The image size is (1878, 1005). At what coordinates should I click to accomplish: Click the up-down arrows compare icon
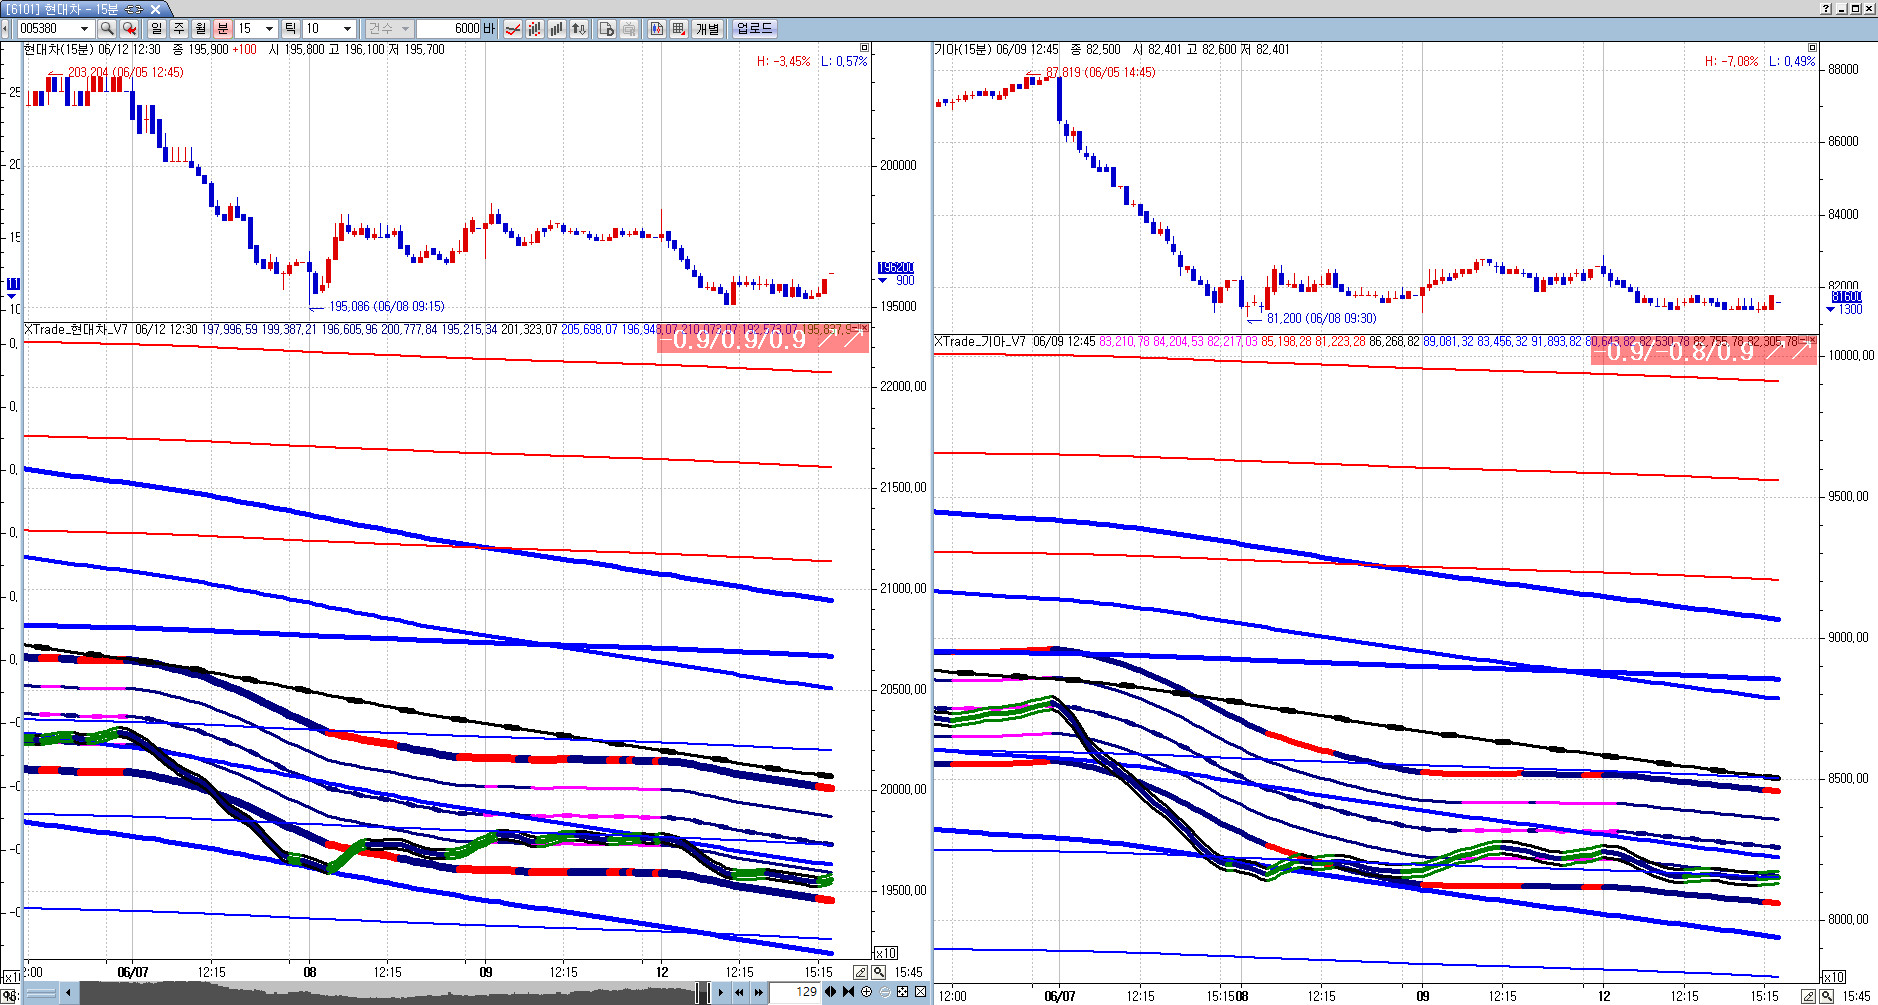pyautogui.click(x=579, y=29)
